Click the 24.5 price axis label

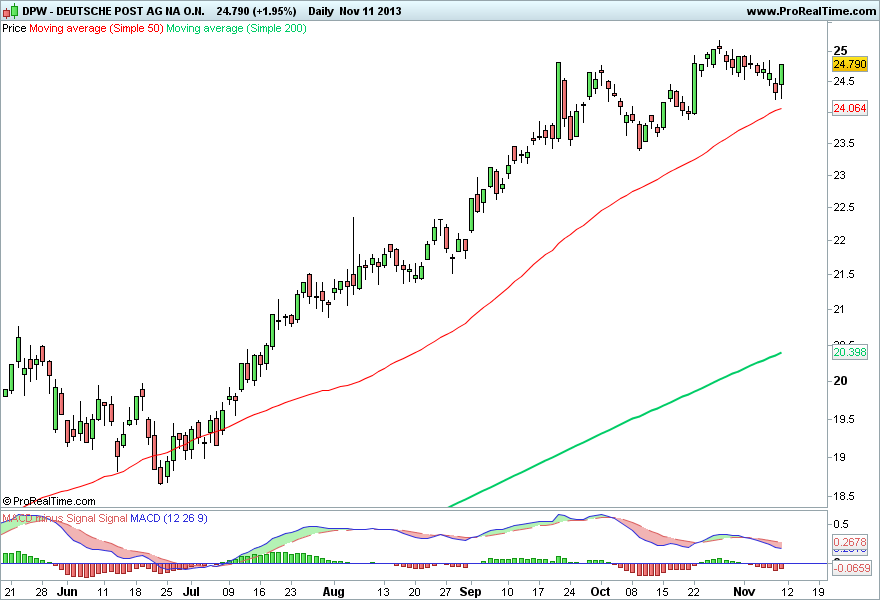point(844,81)
